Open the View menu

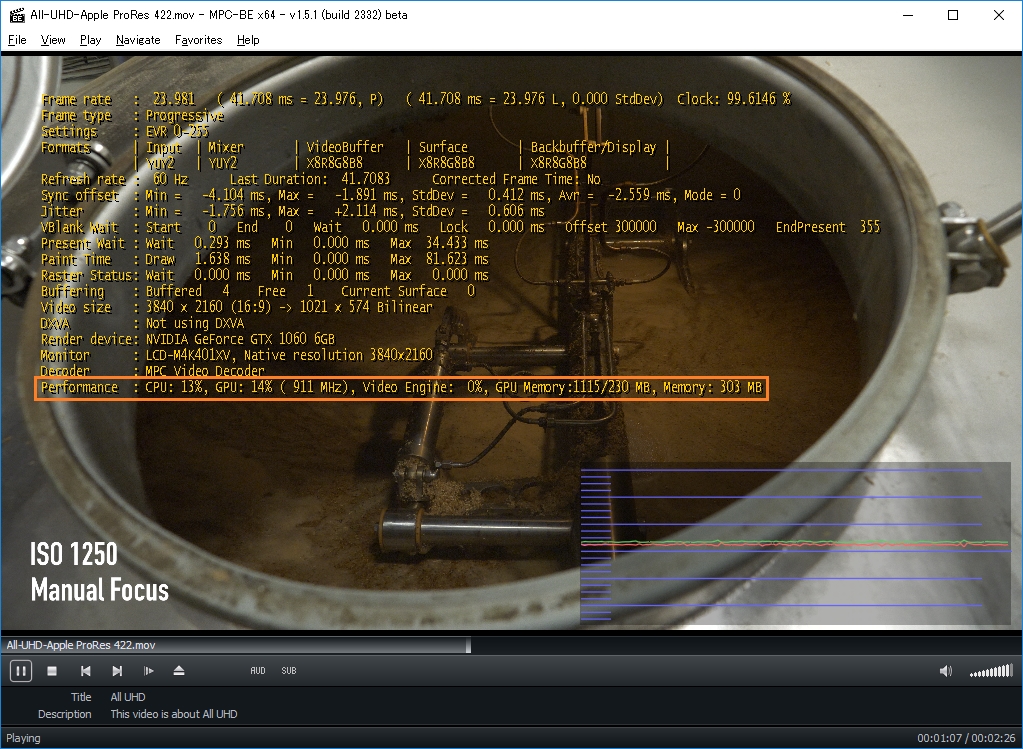[x=53, y=40]
